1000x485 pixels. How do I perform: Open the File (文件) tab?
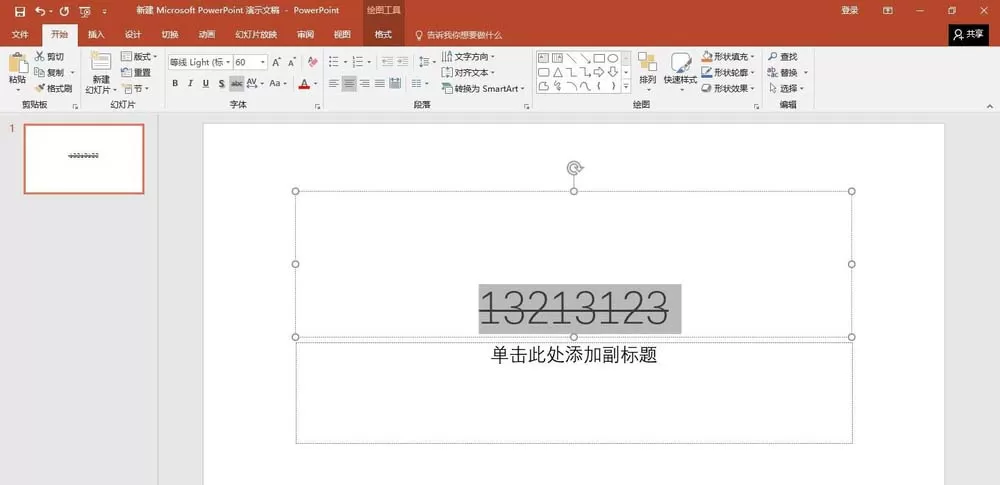tap(20, 34)
